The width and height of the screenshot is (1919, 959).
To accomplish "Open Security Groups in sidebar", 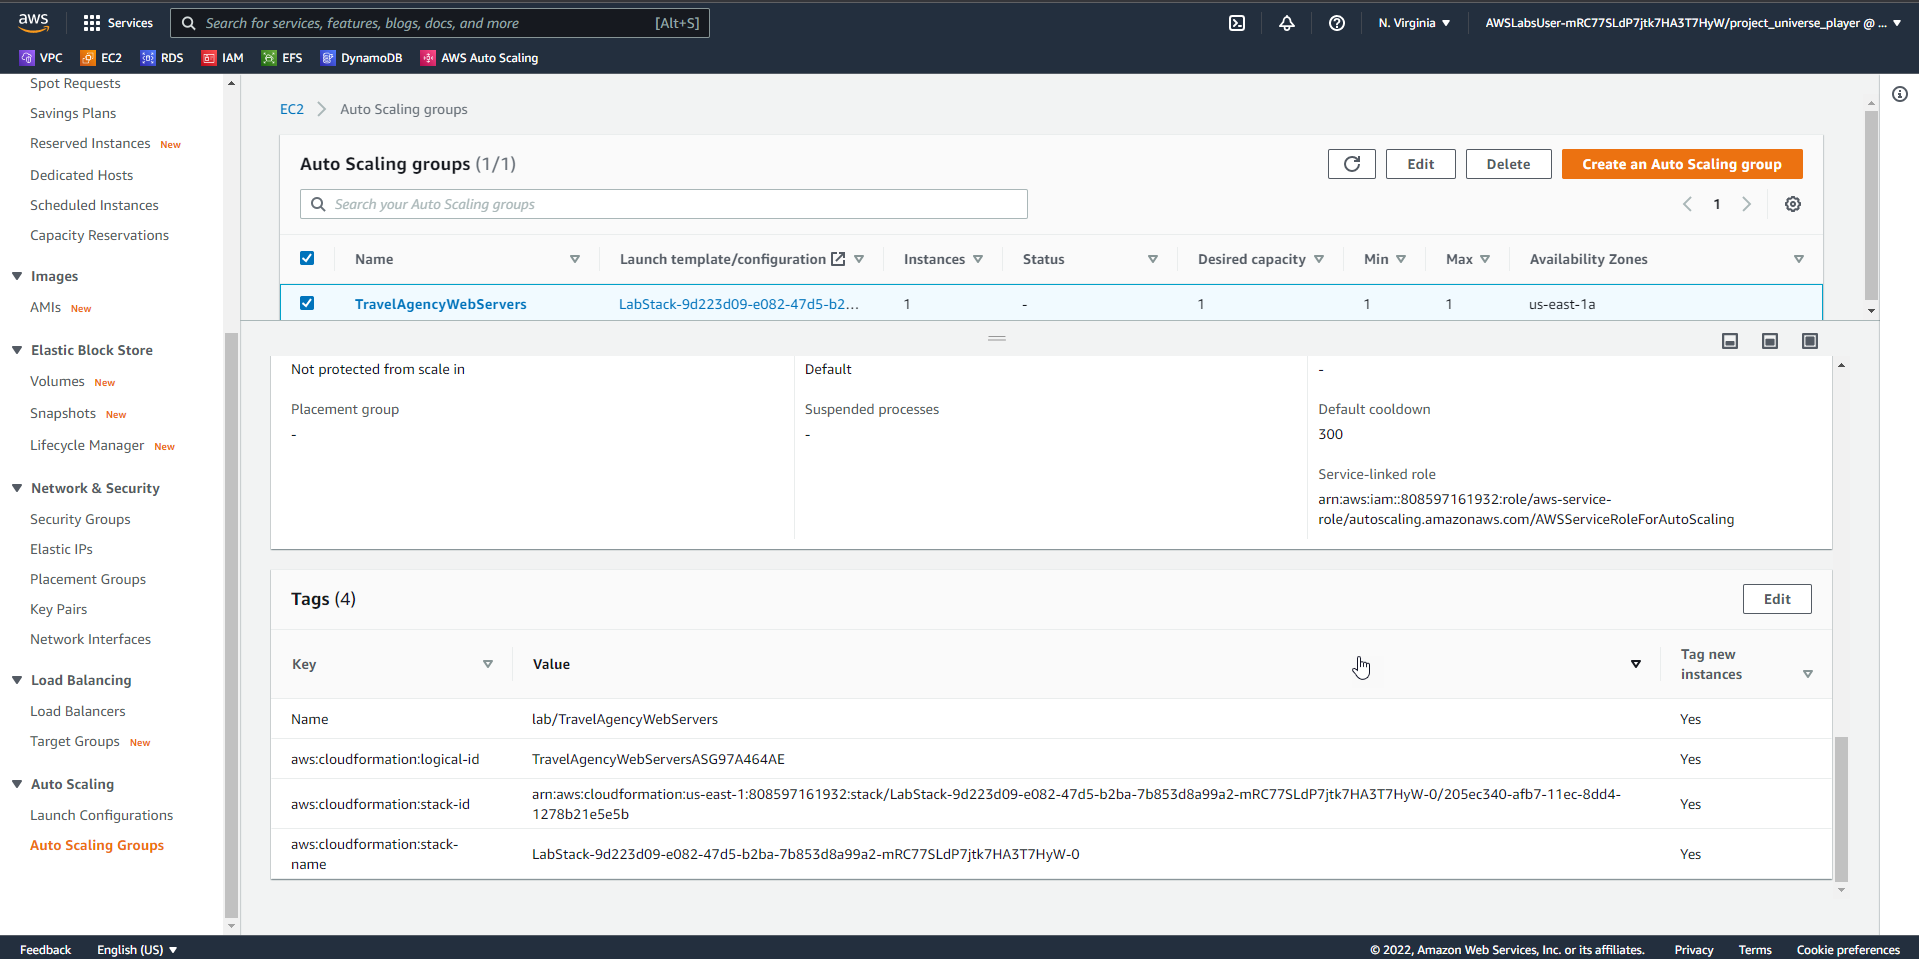I will 80,519.
